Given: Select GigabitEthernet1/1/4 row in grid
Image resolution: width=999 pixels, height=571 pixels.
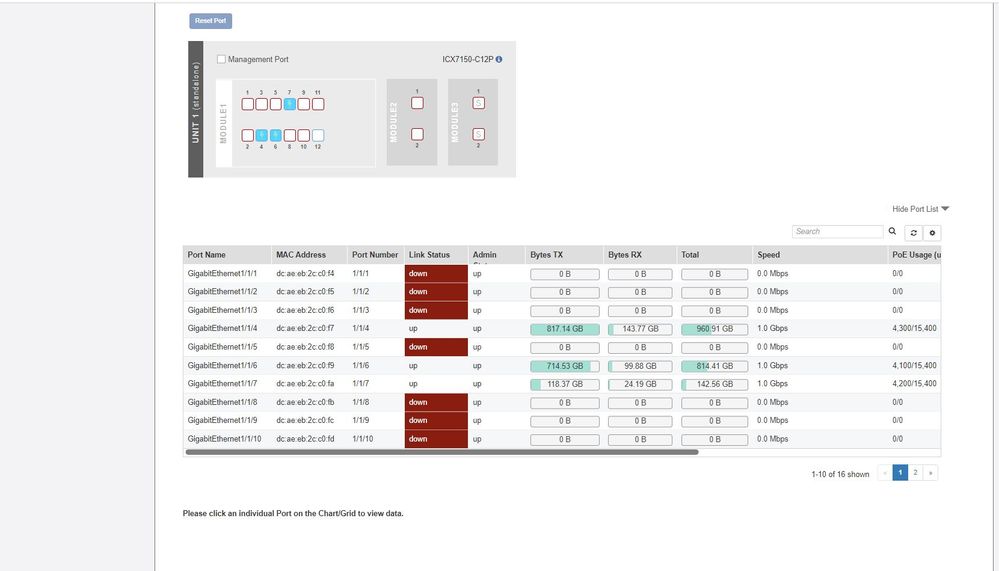Looking at the screenshot, I should 222,328.
